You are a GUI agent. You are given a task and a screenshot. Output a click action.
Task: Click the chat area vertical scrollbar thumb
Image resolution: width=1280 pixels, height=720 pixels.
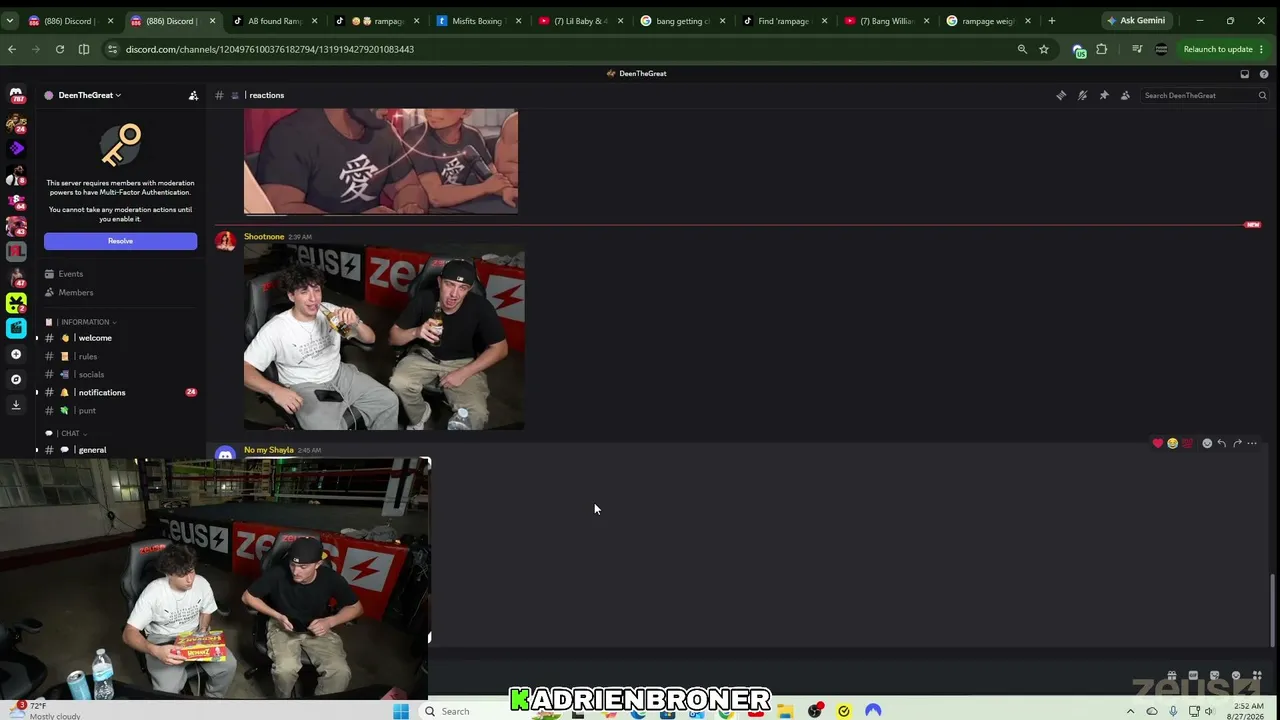[1272, 612]
